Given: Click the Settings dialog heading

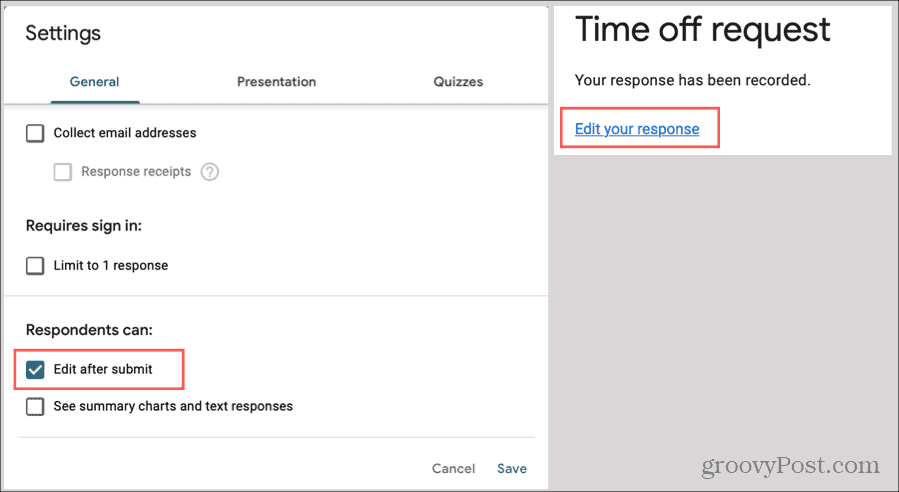Looking at the screenshot, I should tap(63, 33).
